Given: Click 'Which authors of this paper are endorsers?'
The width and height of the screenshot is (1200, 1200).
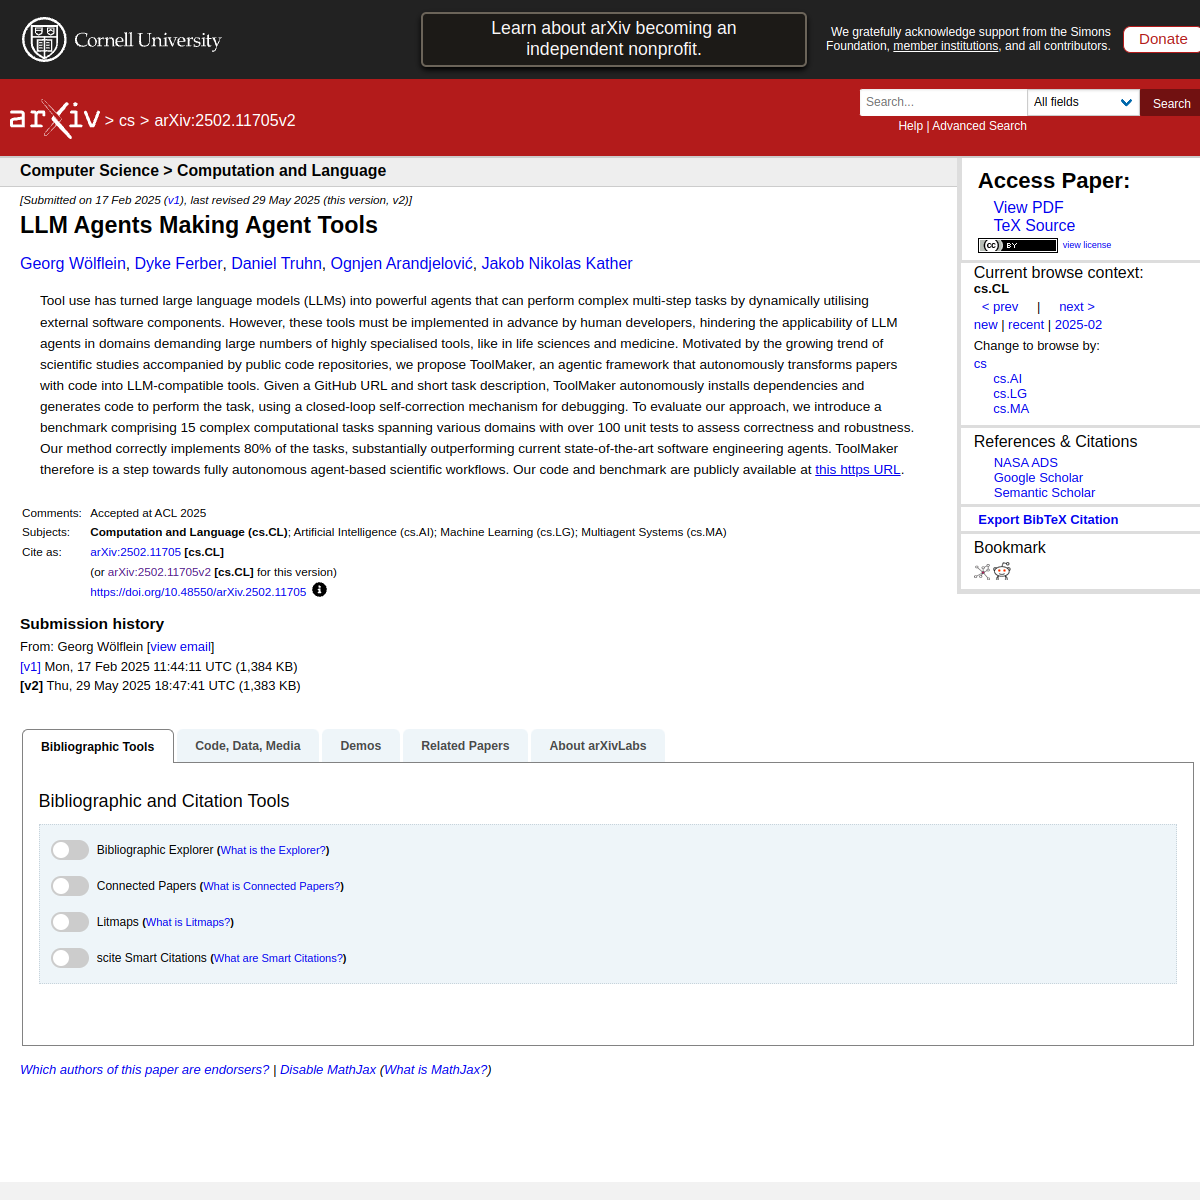Looking at the screenshot, I should (145, 1070).
